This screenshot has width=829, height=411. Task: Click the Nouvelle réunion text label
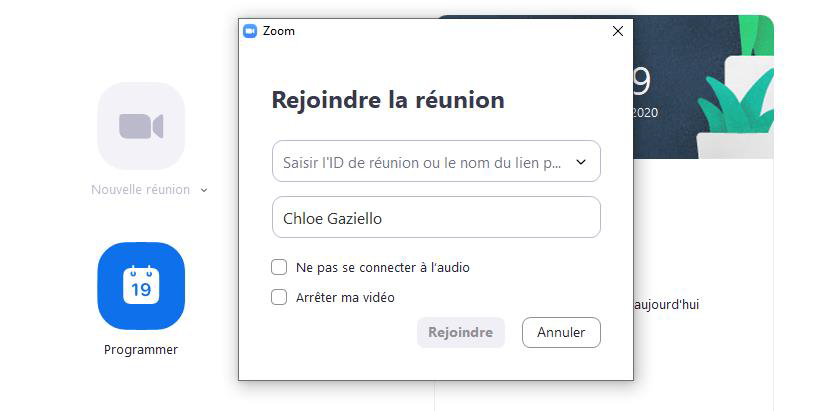point(140,190)
